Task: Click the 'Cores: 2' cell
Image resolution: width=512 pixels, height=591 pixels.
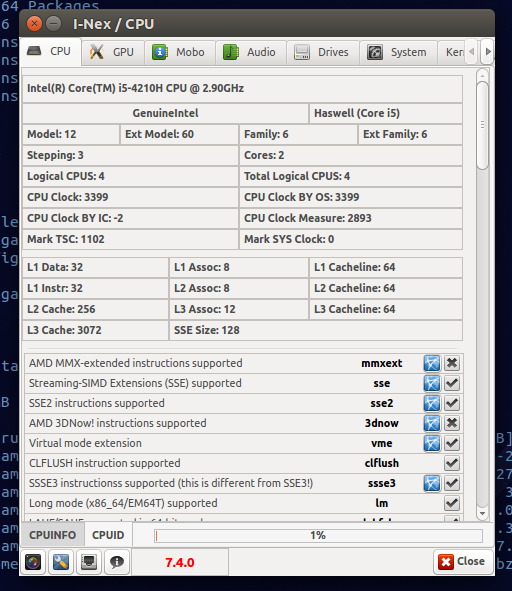Action: coord(351,155)
